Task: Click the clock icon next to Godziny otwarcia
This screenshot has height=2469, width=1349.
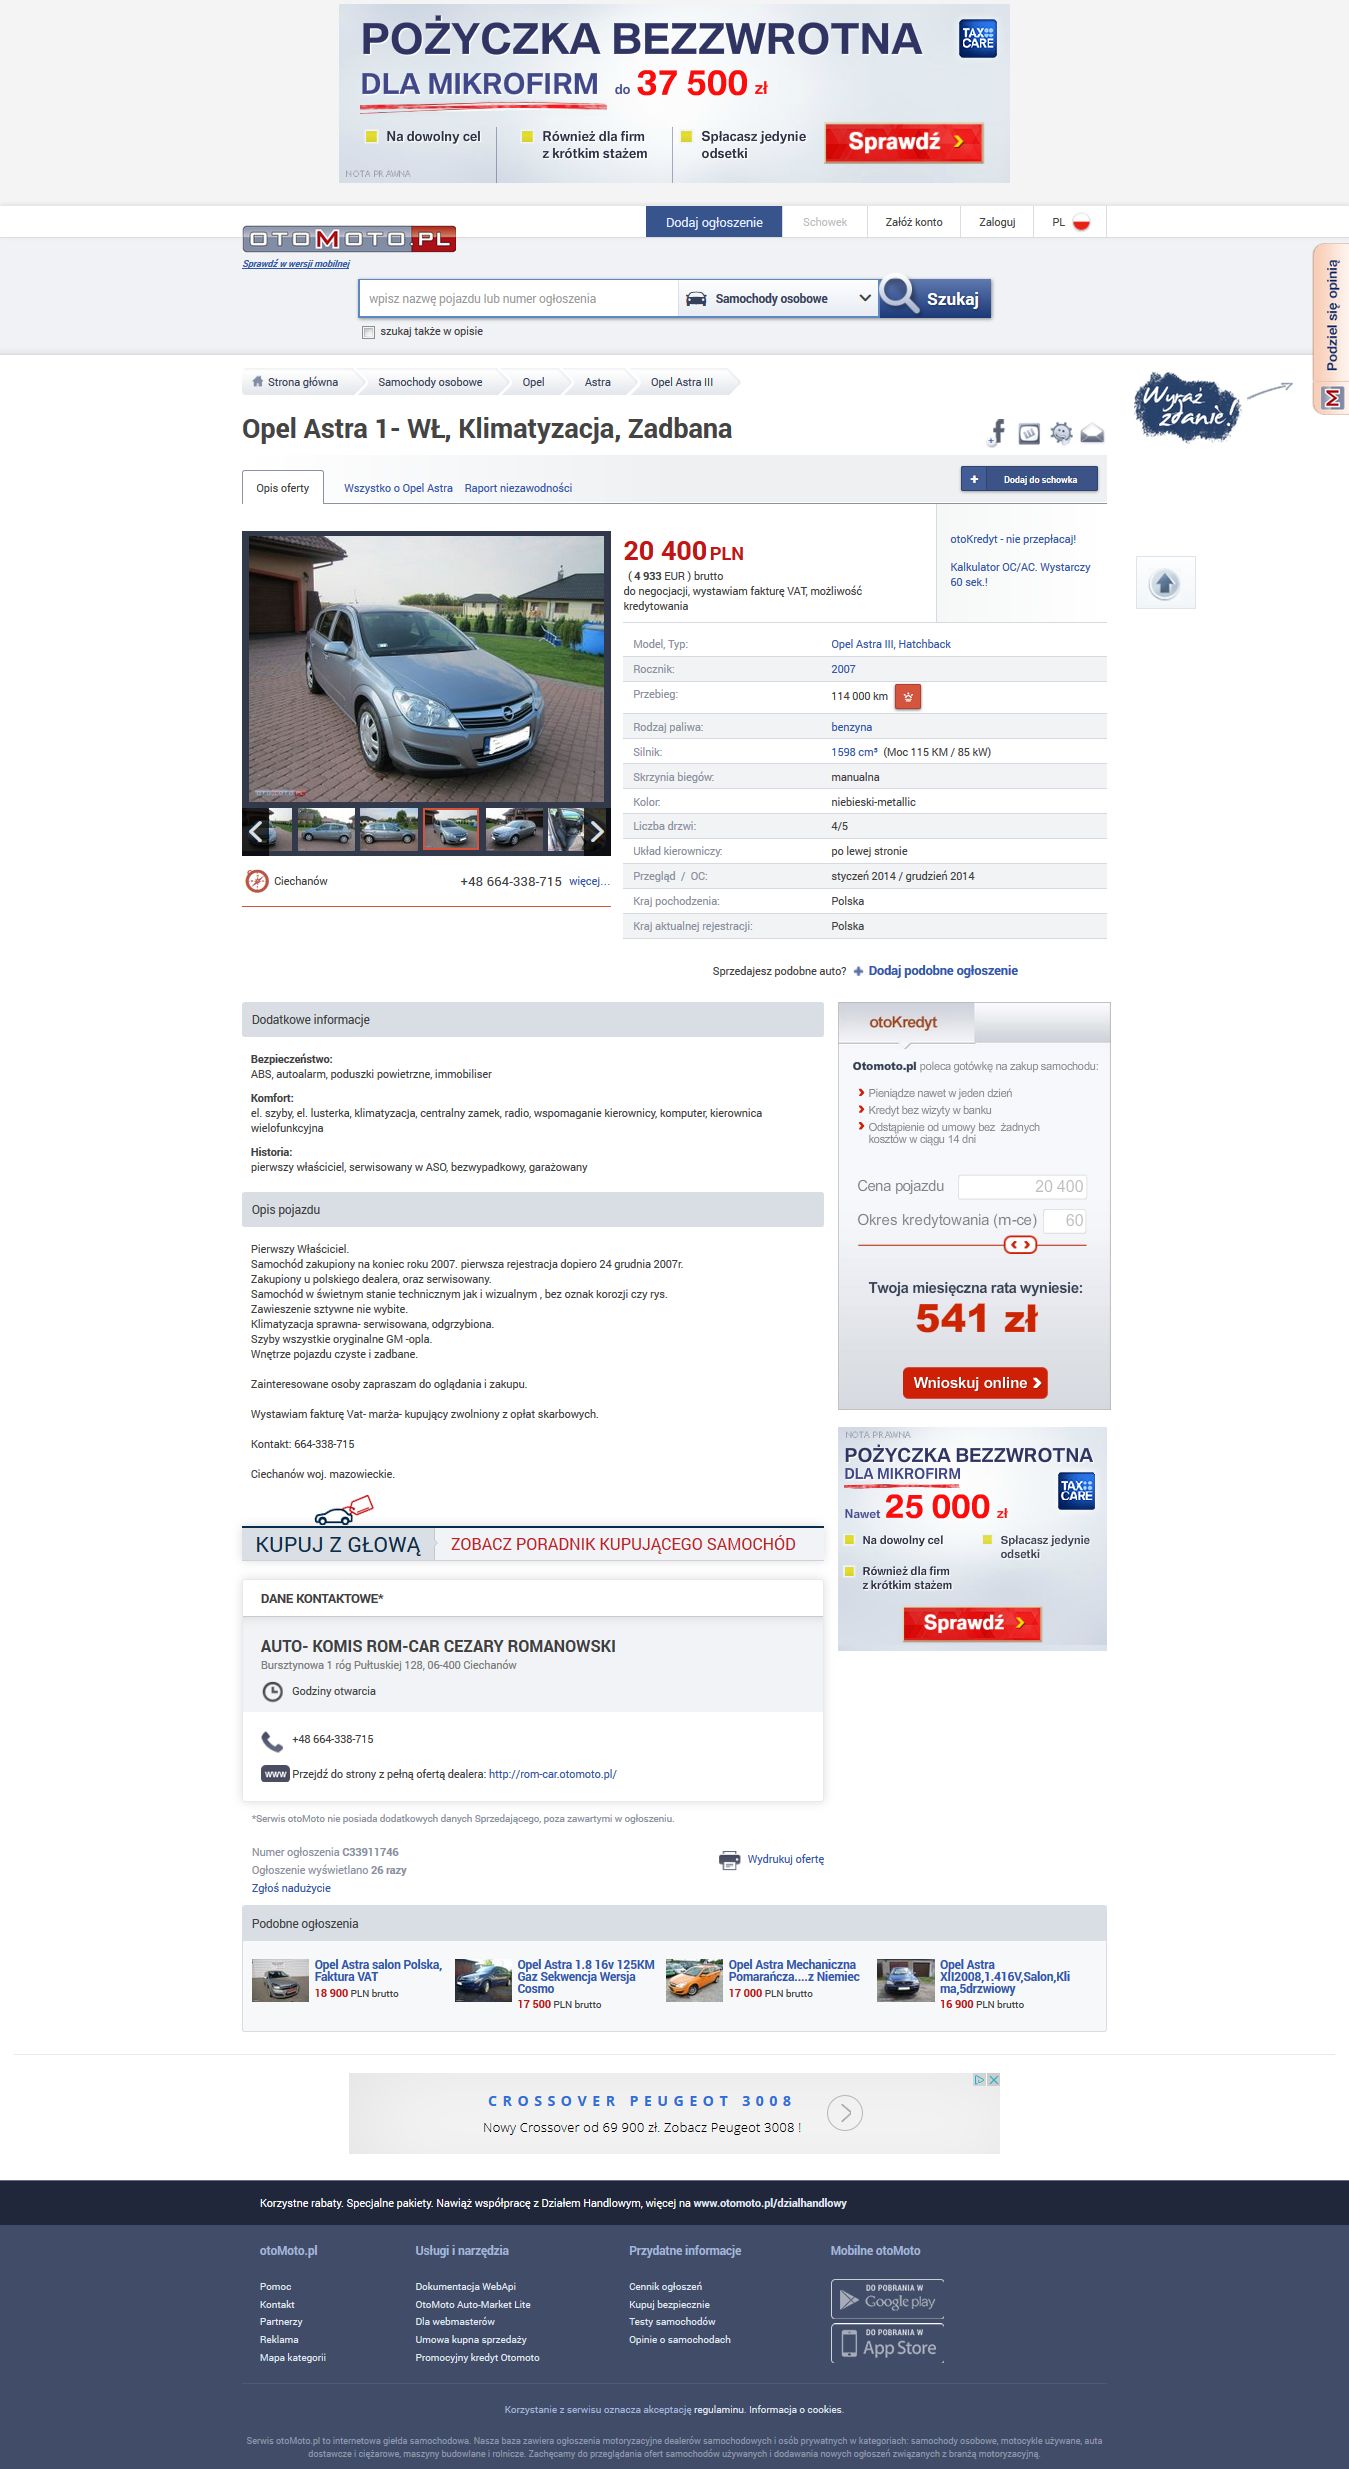Action: pyautogui.click(x=272, y=1691)
